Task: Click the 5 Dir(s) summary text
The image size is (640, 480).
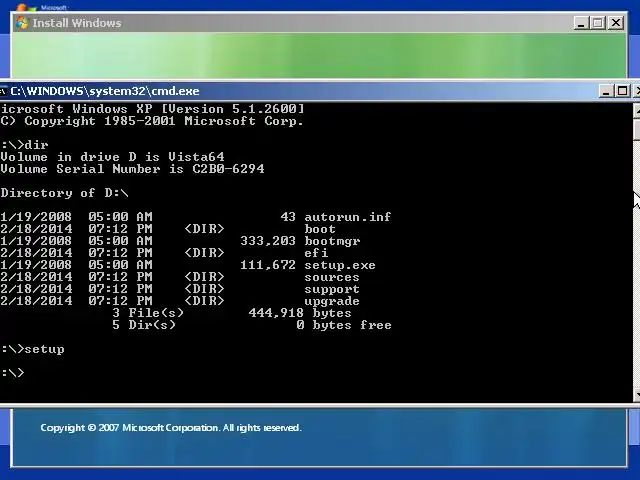Action: pyautogui.click(x=144, y=325)
